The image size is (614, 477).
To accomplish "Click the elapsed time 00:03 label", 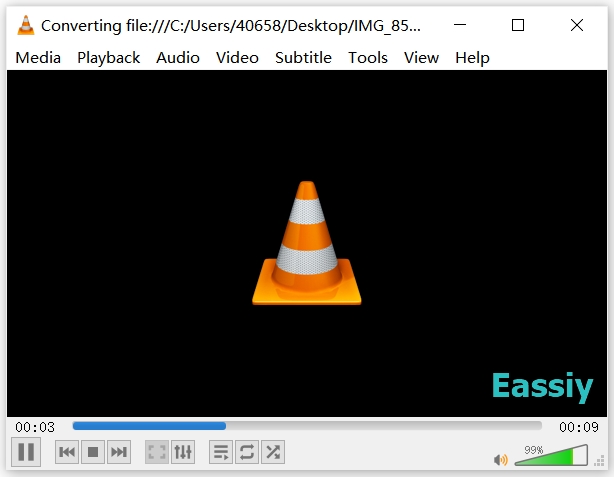I will (x=35, y=427).
